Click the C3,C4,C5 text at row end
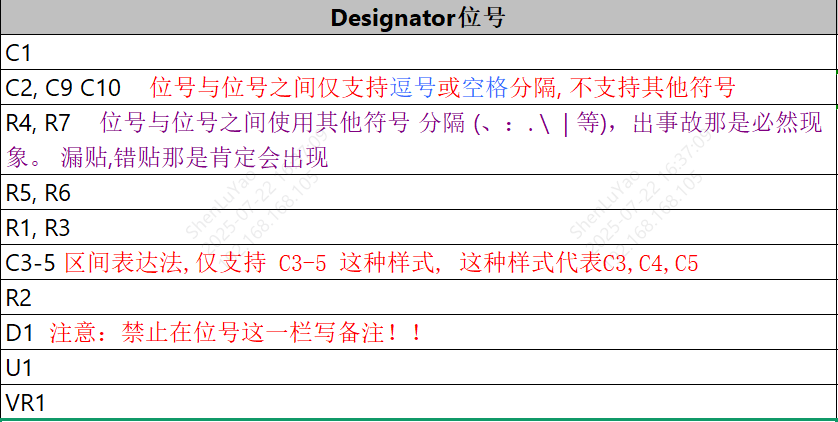Viewport: 838px width, 422px height. pyautogui.click(x=650, y=264)
